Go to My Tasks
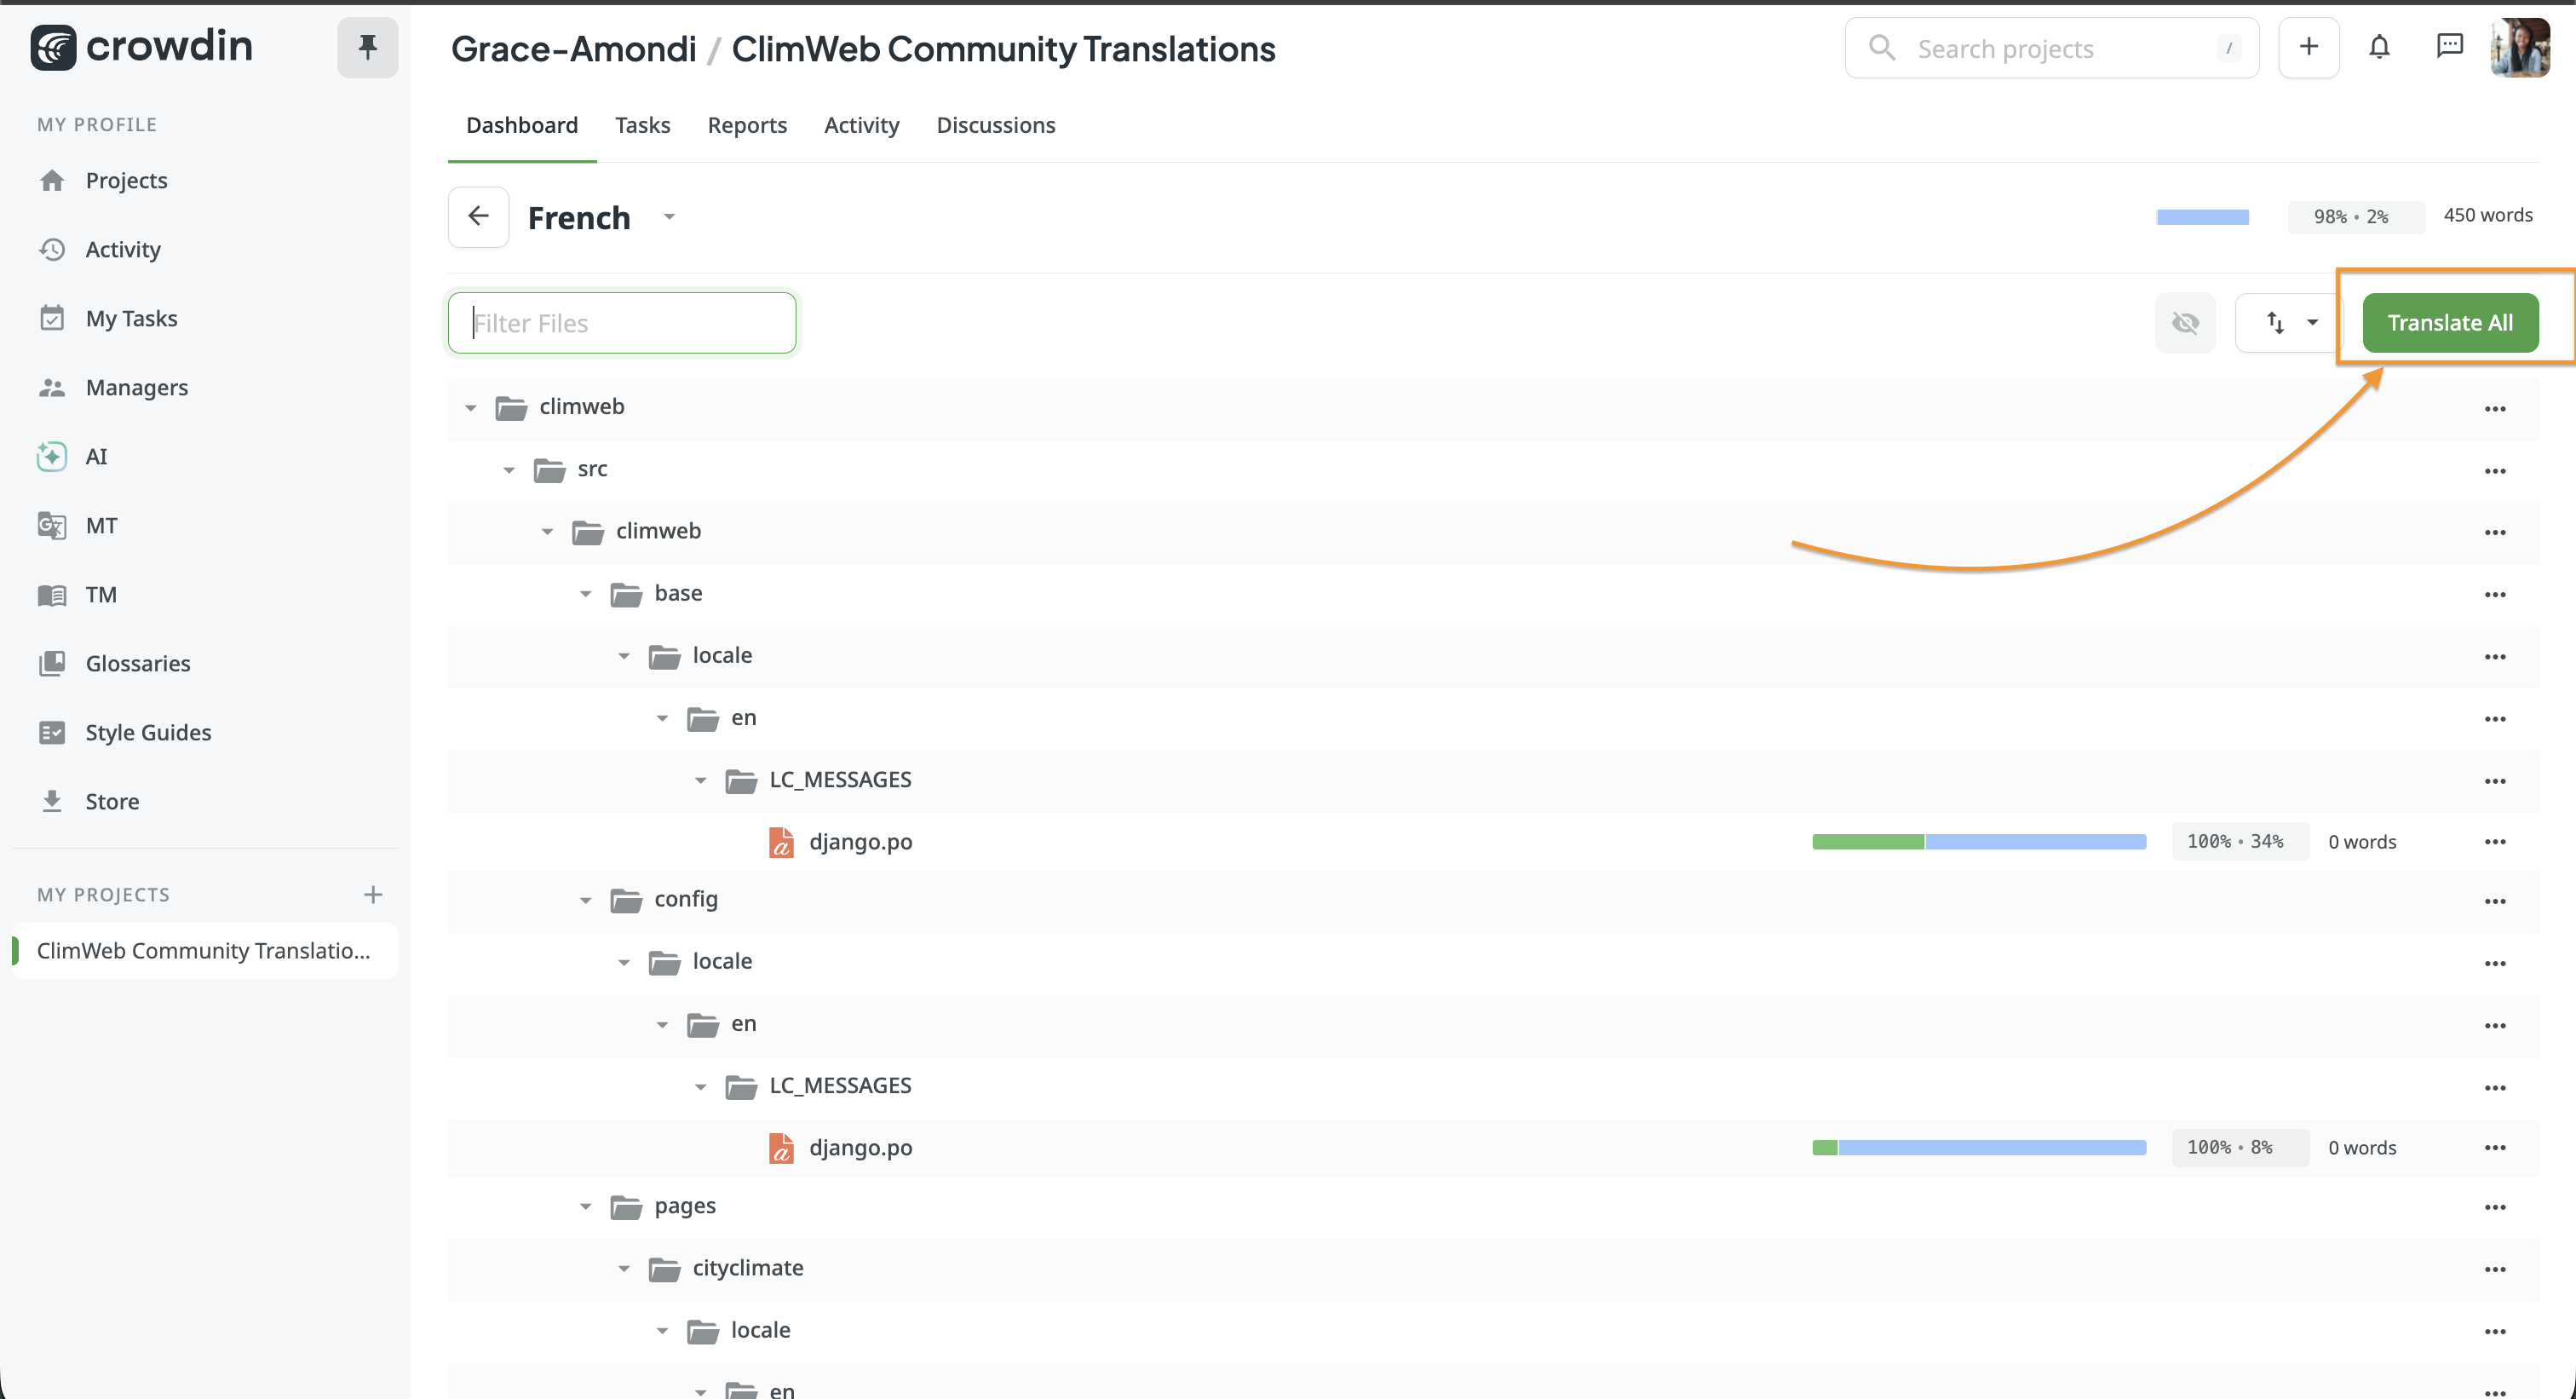The image size is (2576, 1399). (x=131, y=318)
